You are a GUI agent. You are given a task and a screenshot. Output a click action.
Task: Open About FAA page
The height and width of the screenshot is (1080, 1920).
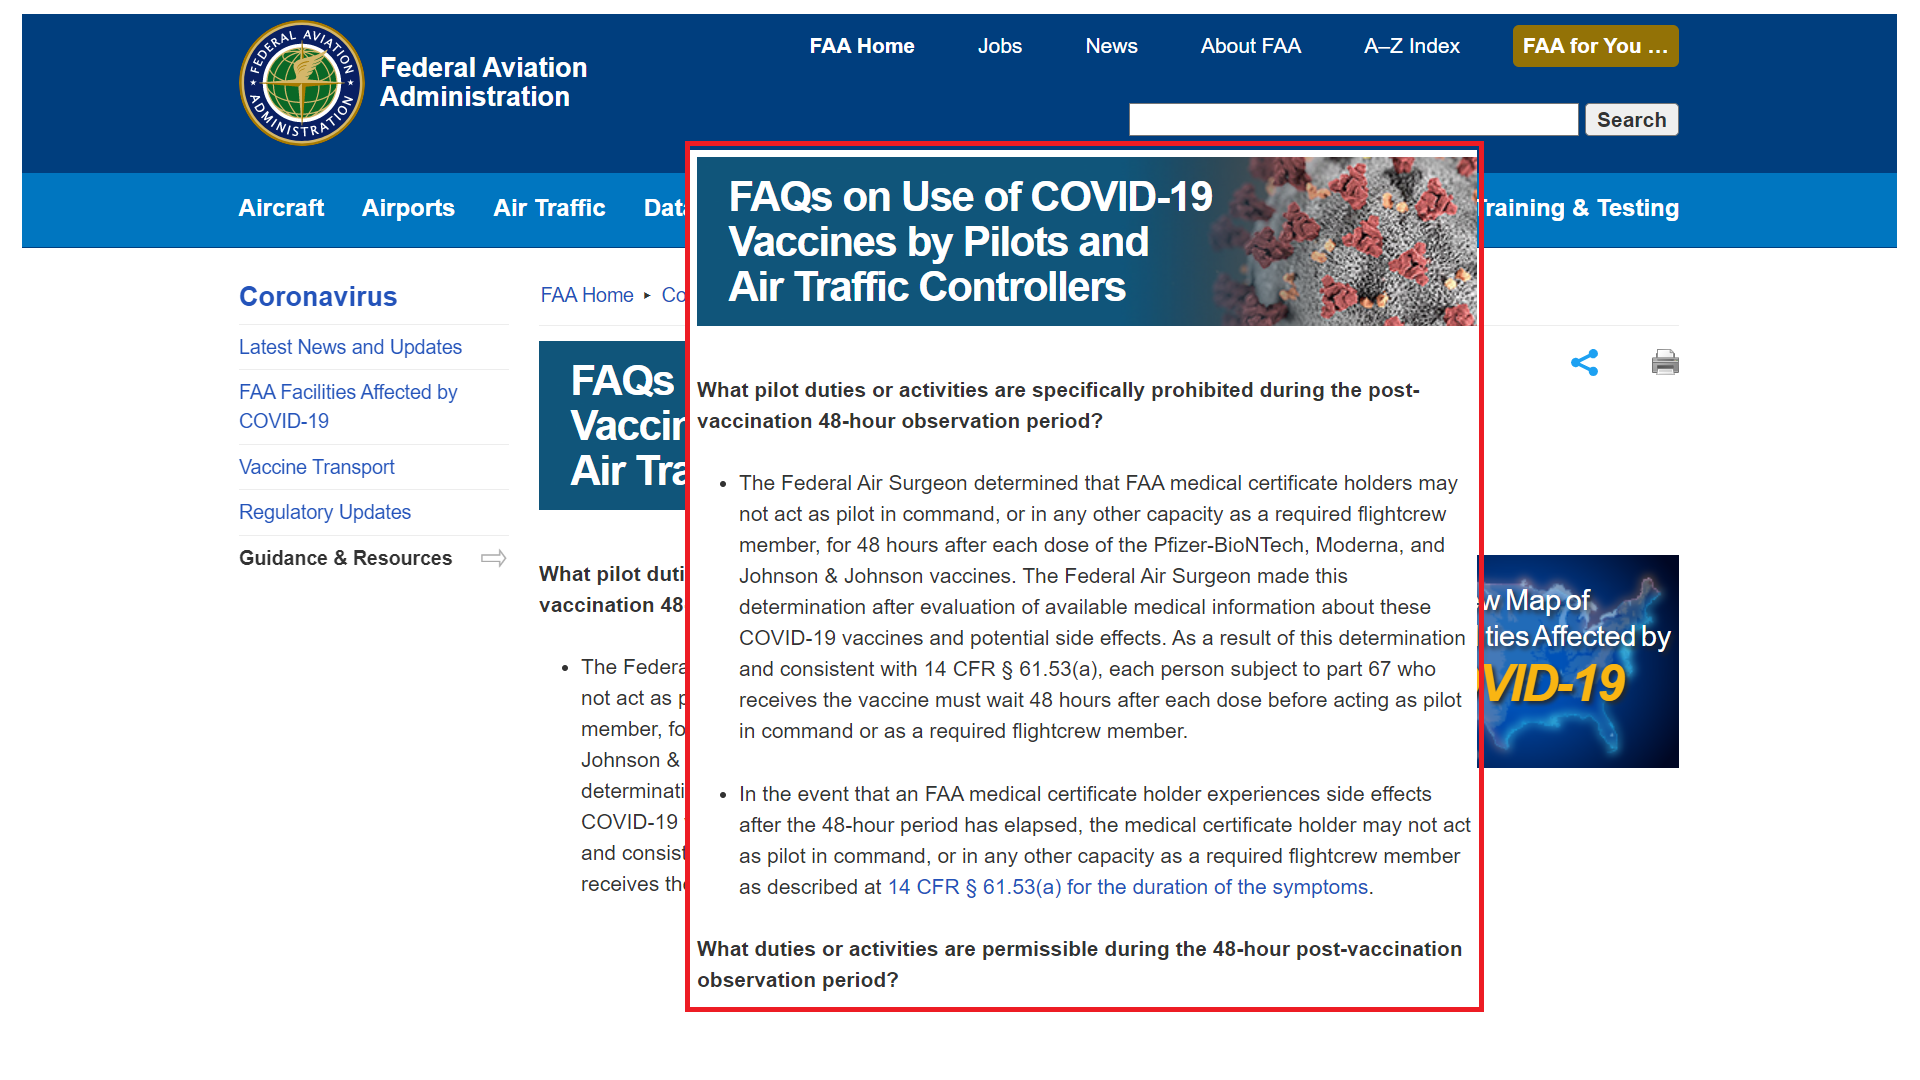click(x=1250, y=46)
